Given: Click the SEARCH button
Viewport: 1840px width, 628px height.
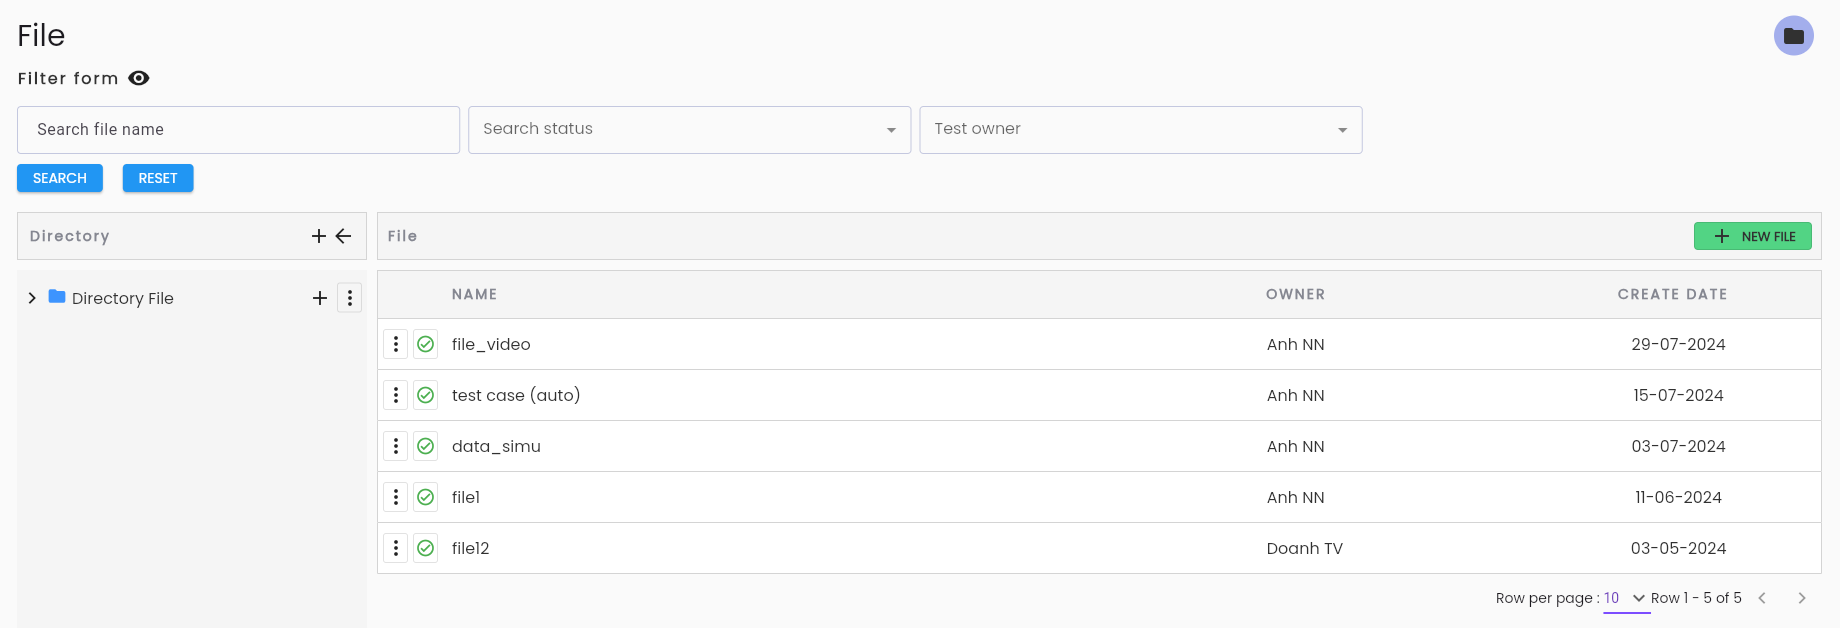Looking at the screenshot, I should pos(60,178).
